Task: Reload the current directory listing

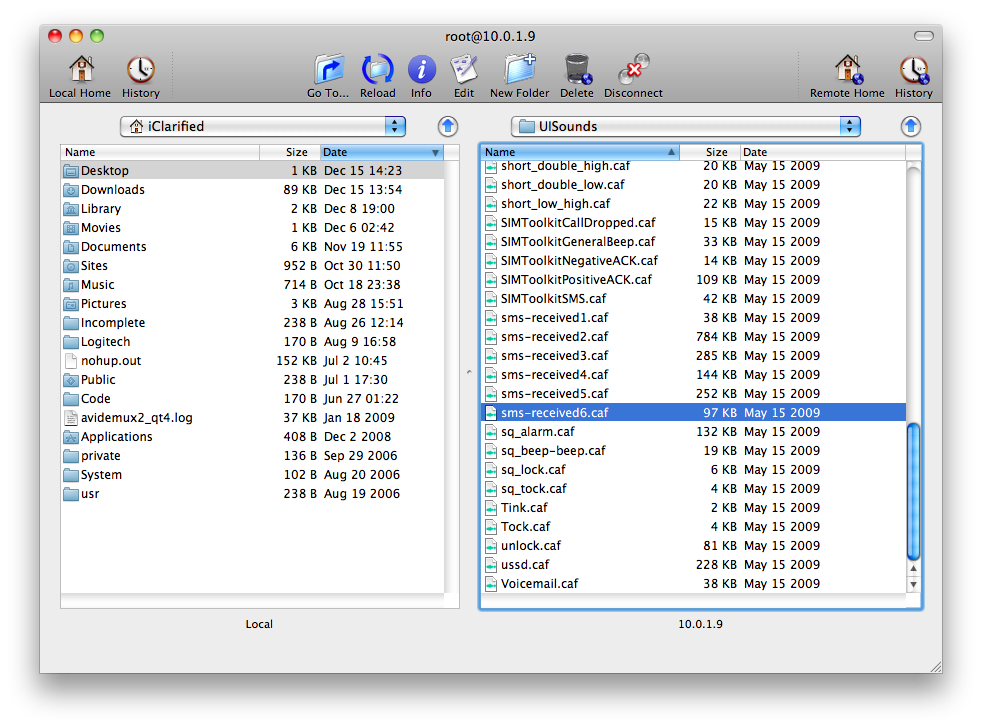Action: pos(377,70)
